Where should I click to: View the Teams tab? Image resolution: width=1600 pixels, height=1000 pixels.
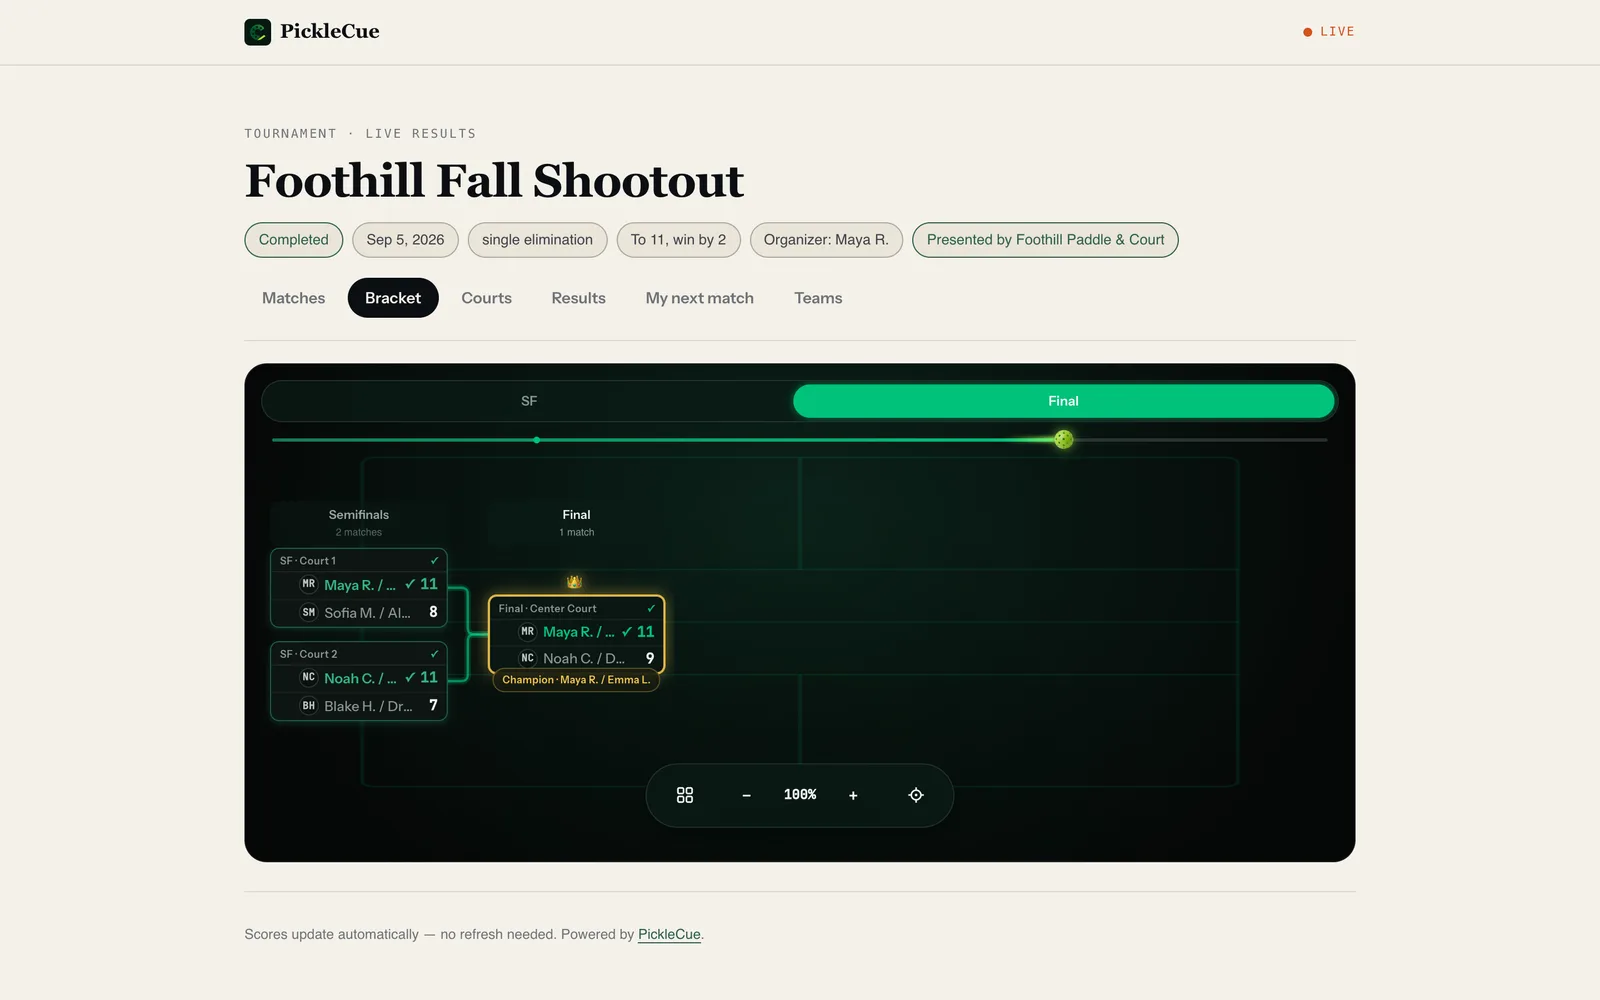click(x=818, y=298)
